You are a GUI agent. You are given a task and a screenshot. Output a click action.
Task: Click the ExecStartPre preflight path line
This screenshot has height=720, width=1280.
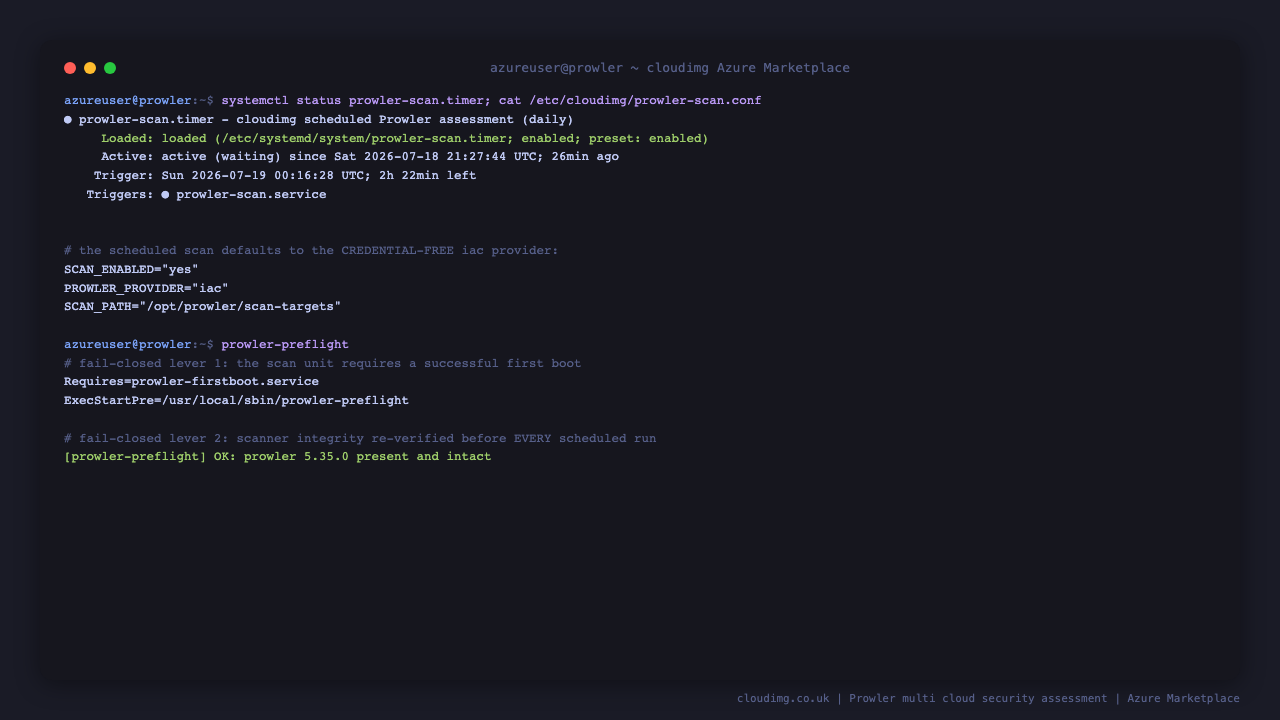point(236,401)
